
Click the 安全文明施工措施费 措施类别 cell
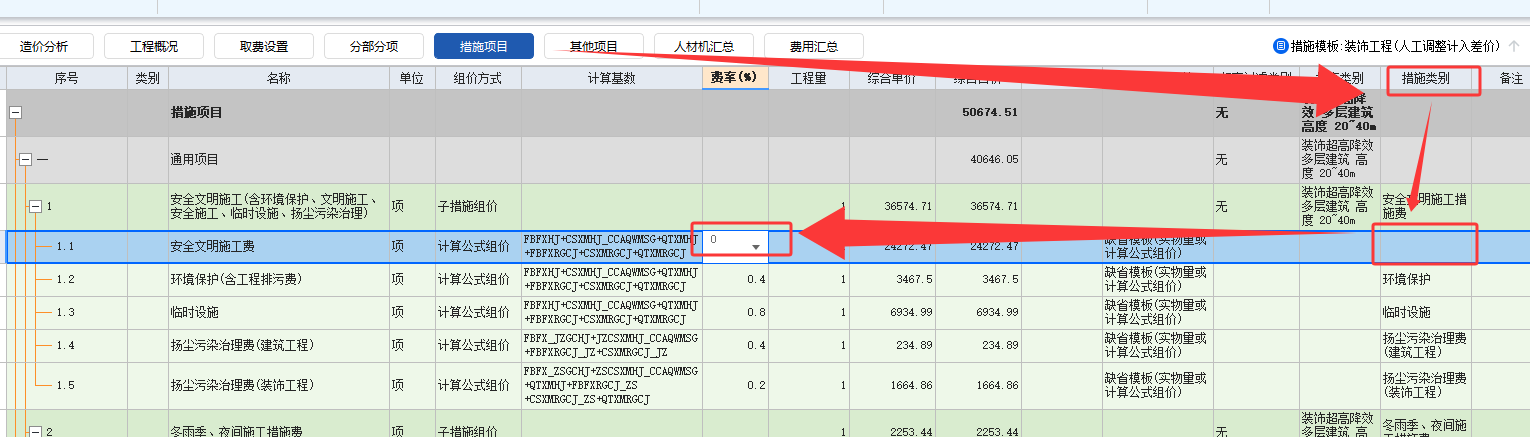point(1425,206)
